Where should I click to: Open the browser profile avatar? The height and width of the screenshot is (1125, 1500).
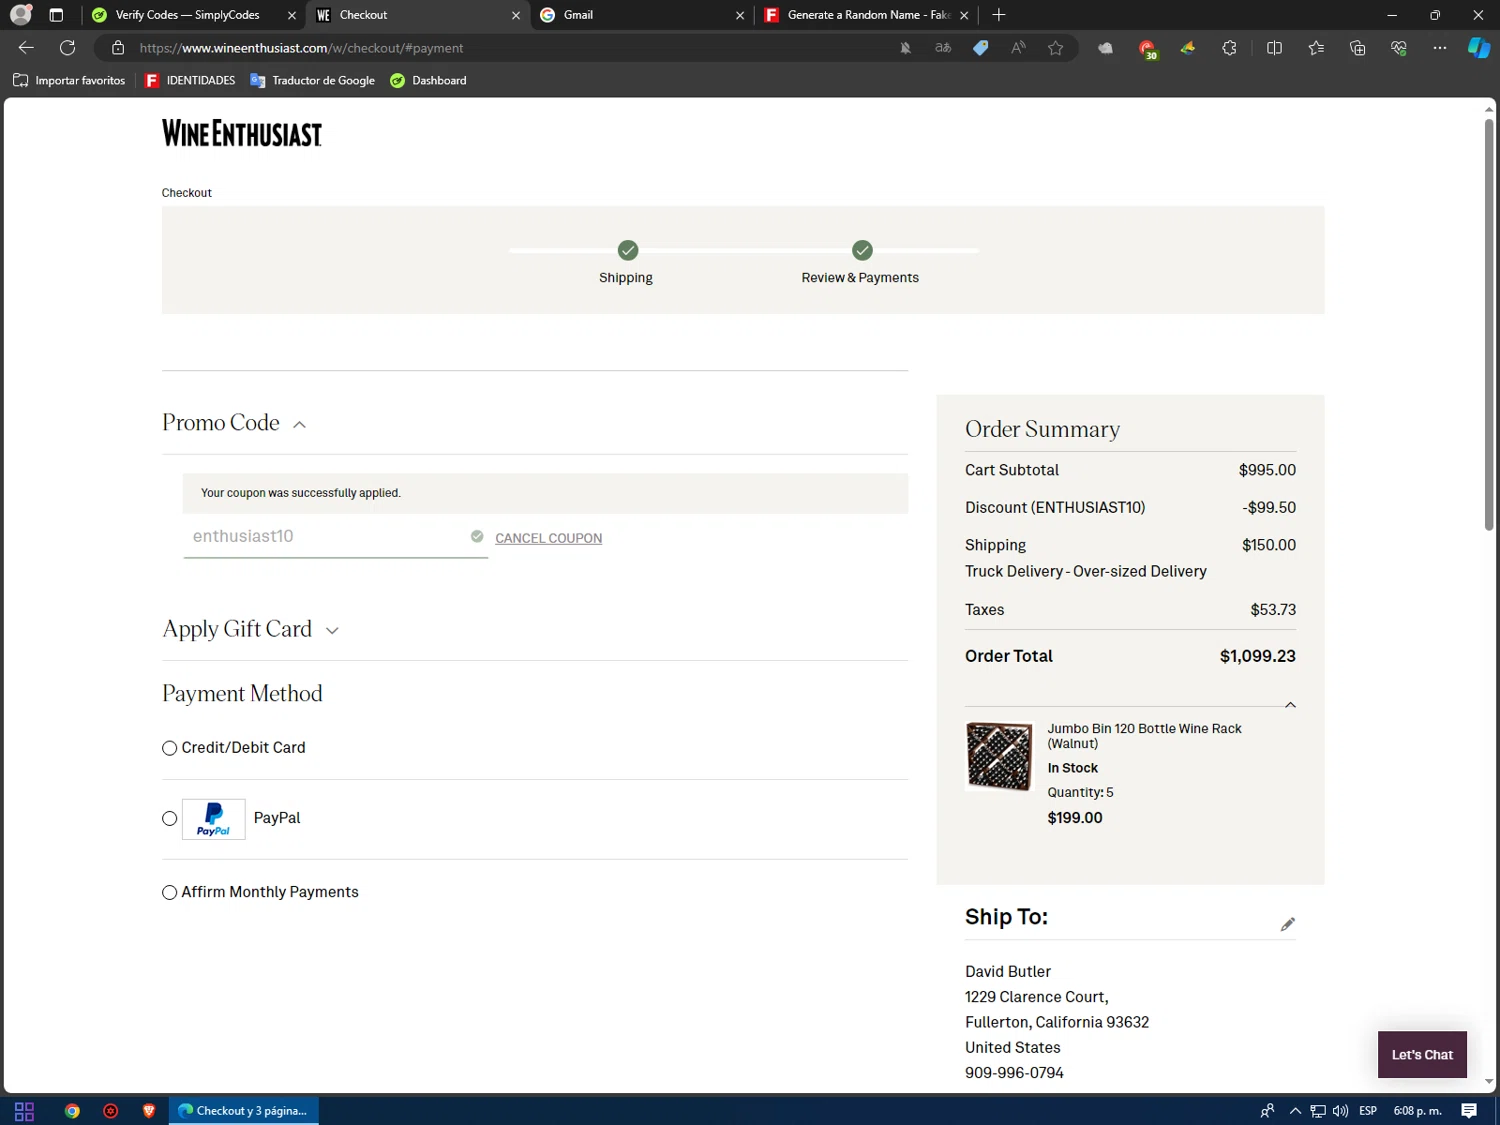click(x=20, y=15)
